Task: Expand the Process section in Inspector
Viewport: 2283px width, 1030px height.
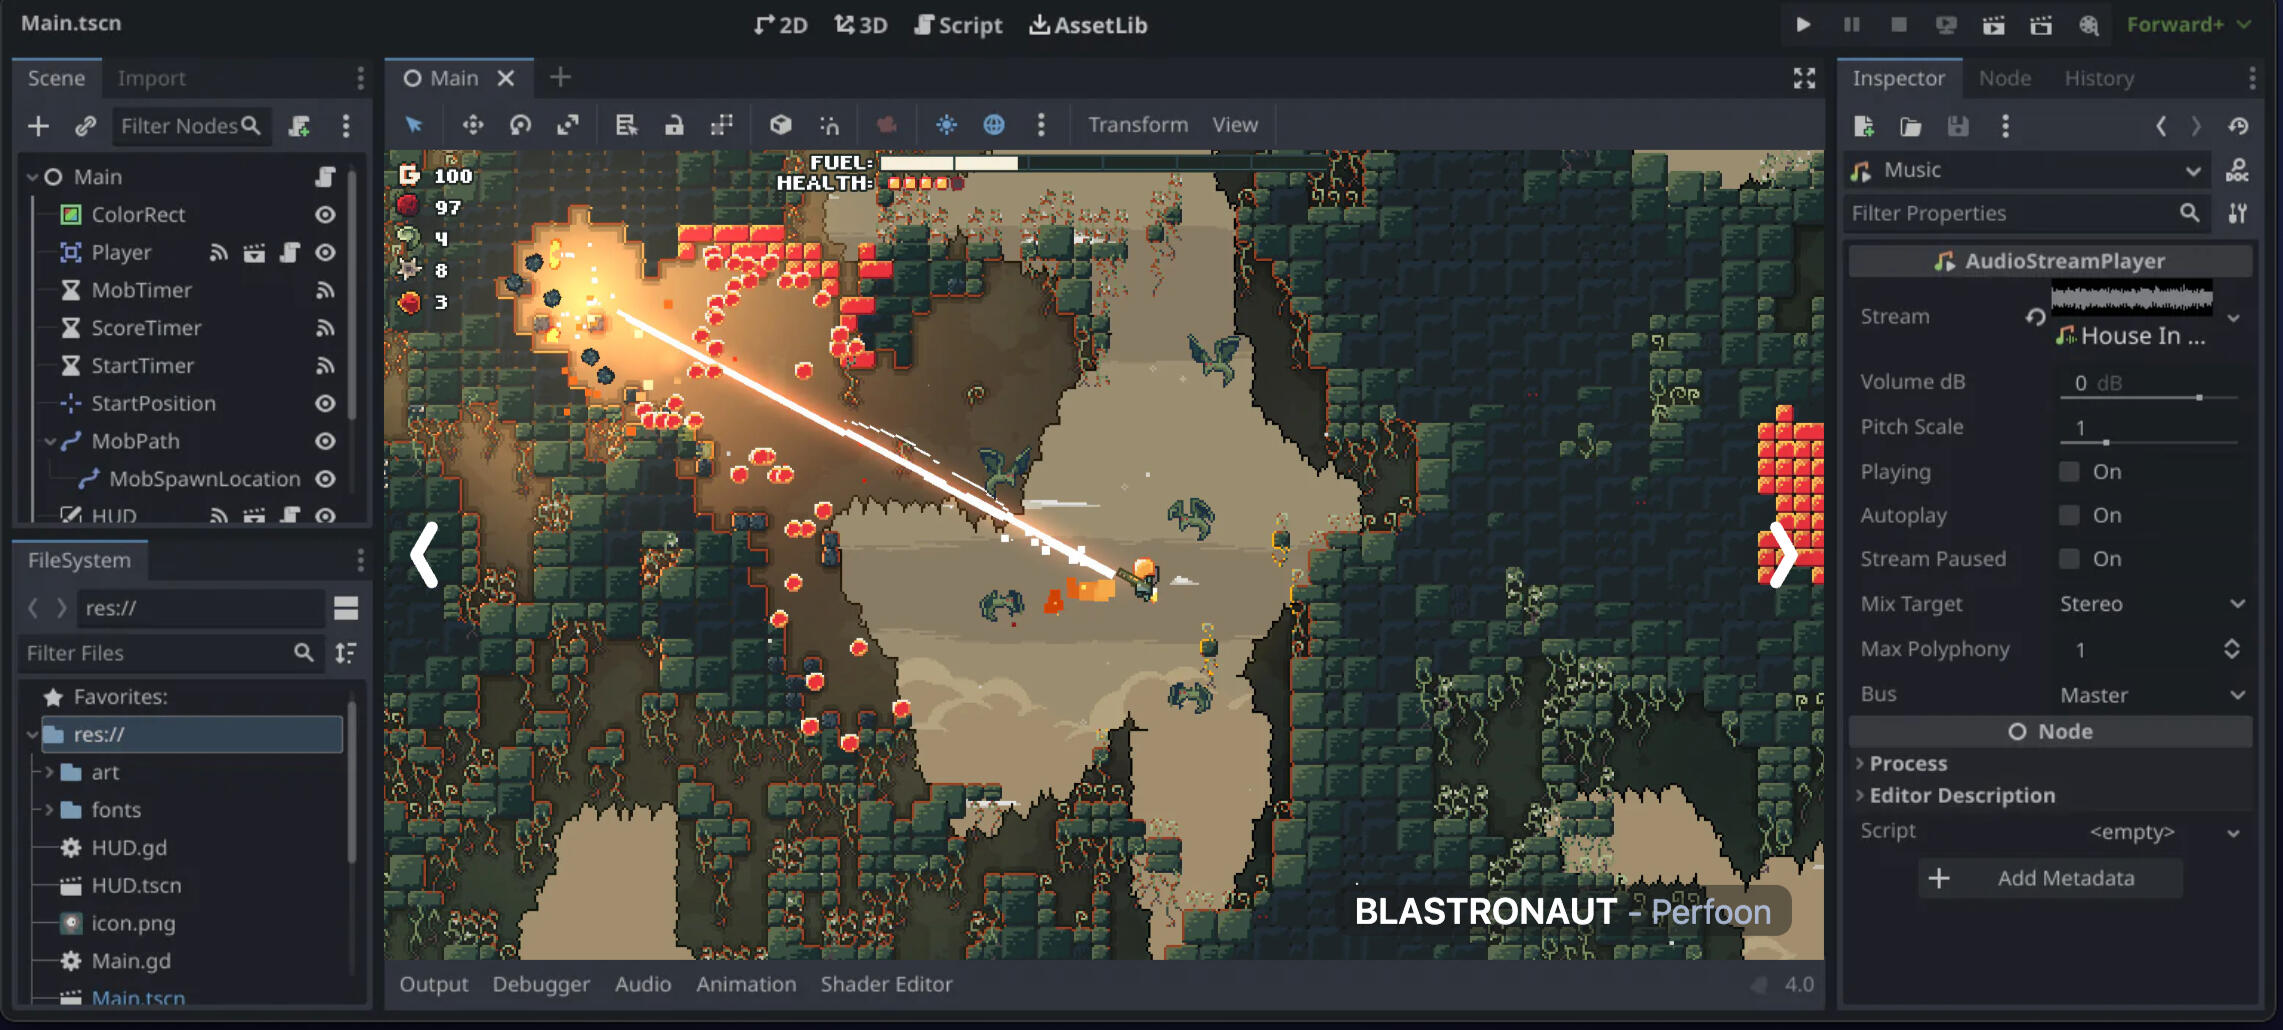Action: [1907, 763]
